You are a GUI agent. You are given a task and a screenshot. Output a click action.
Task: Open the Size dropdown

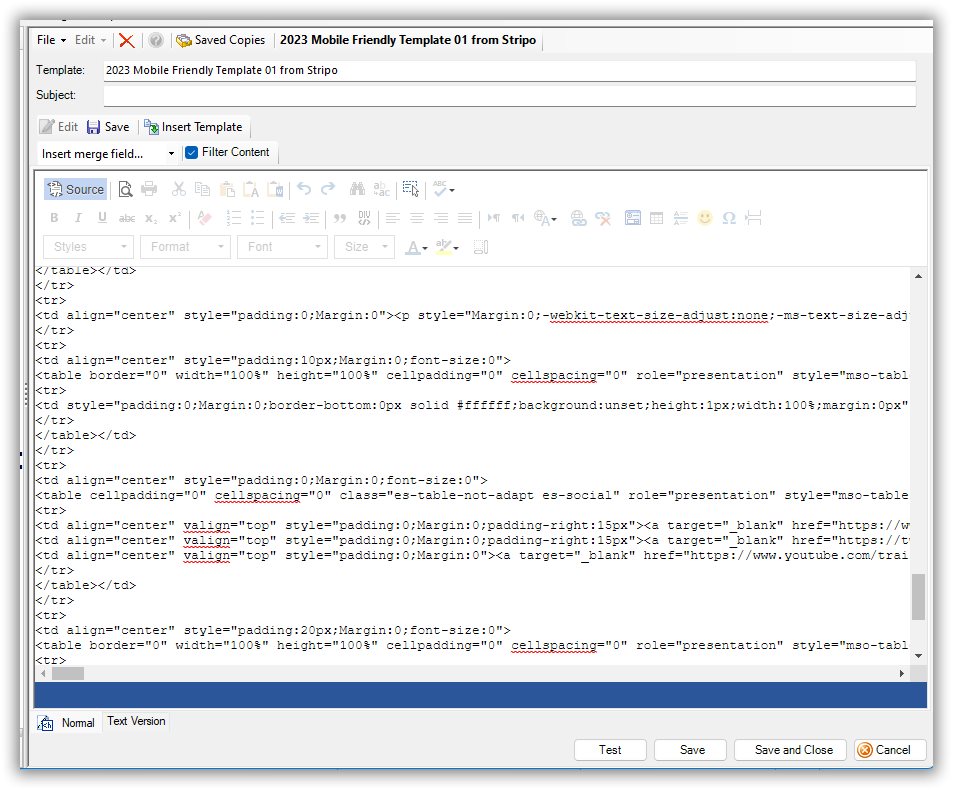coord(364,247)
